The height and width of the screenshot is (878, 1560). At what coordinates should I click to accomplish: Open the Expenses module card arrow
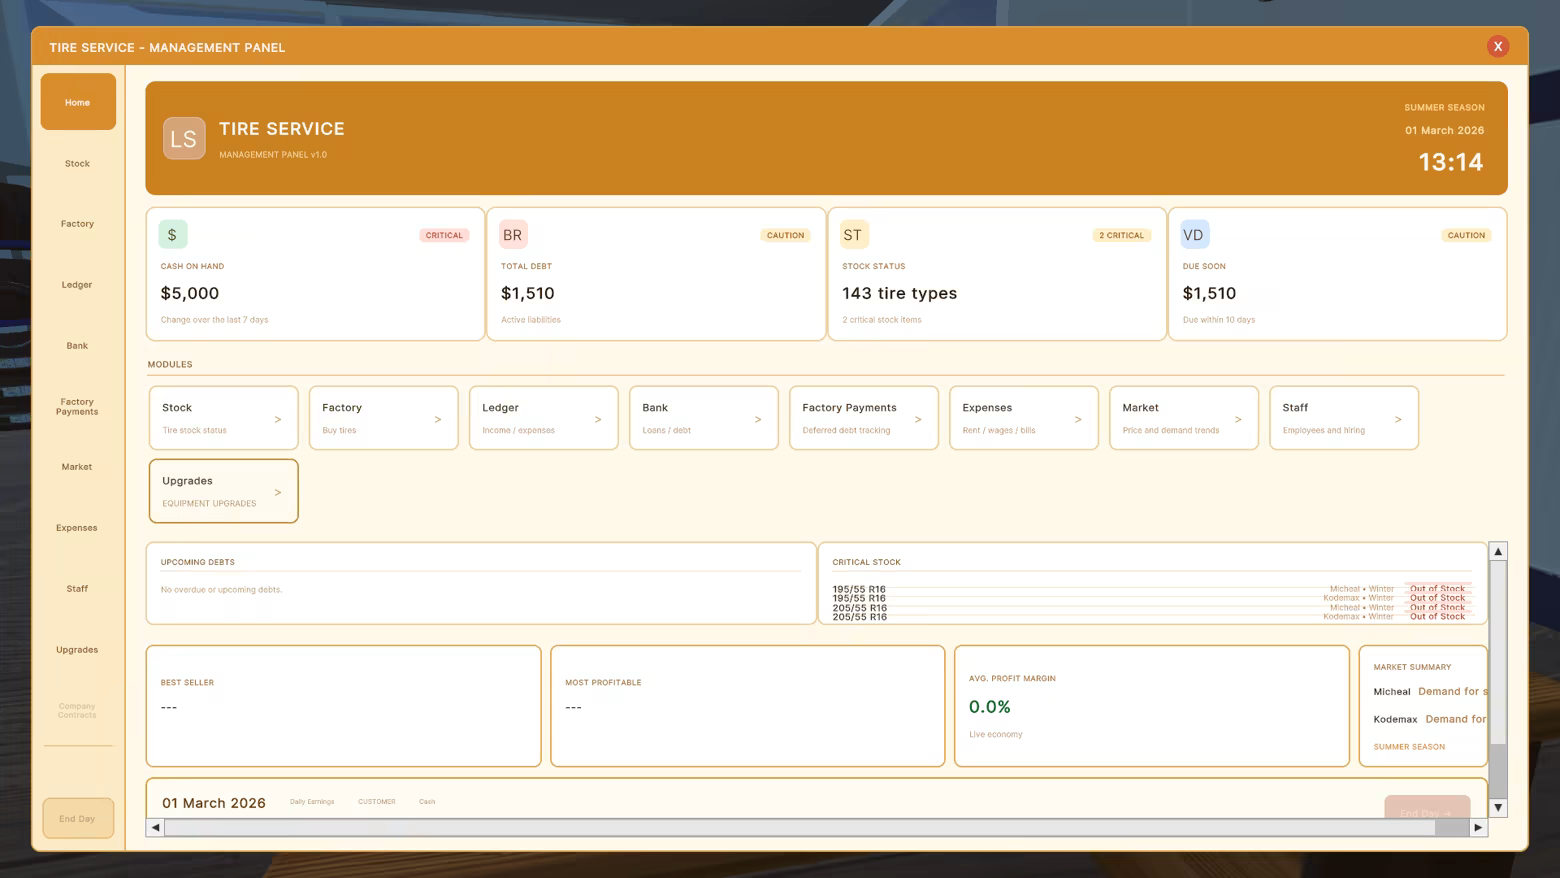[1078, 419]
